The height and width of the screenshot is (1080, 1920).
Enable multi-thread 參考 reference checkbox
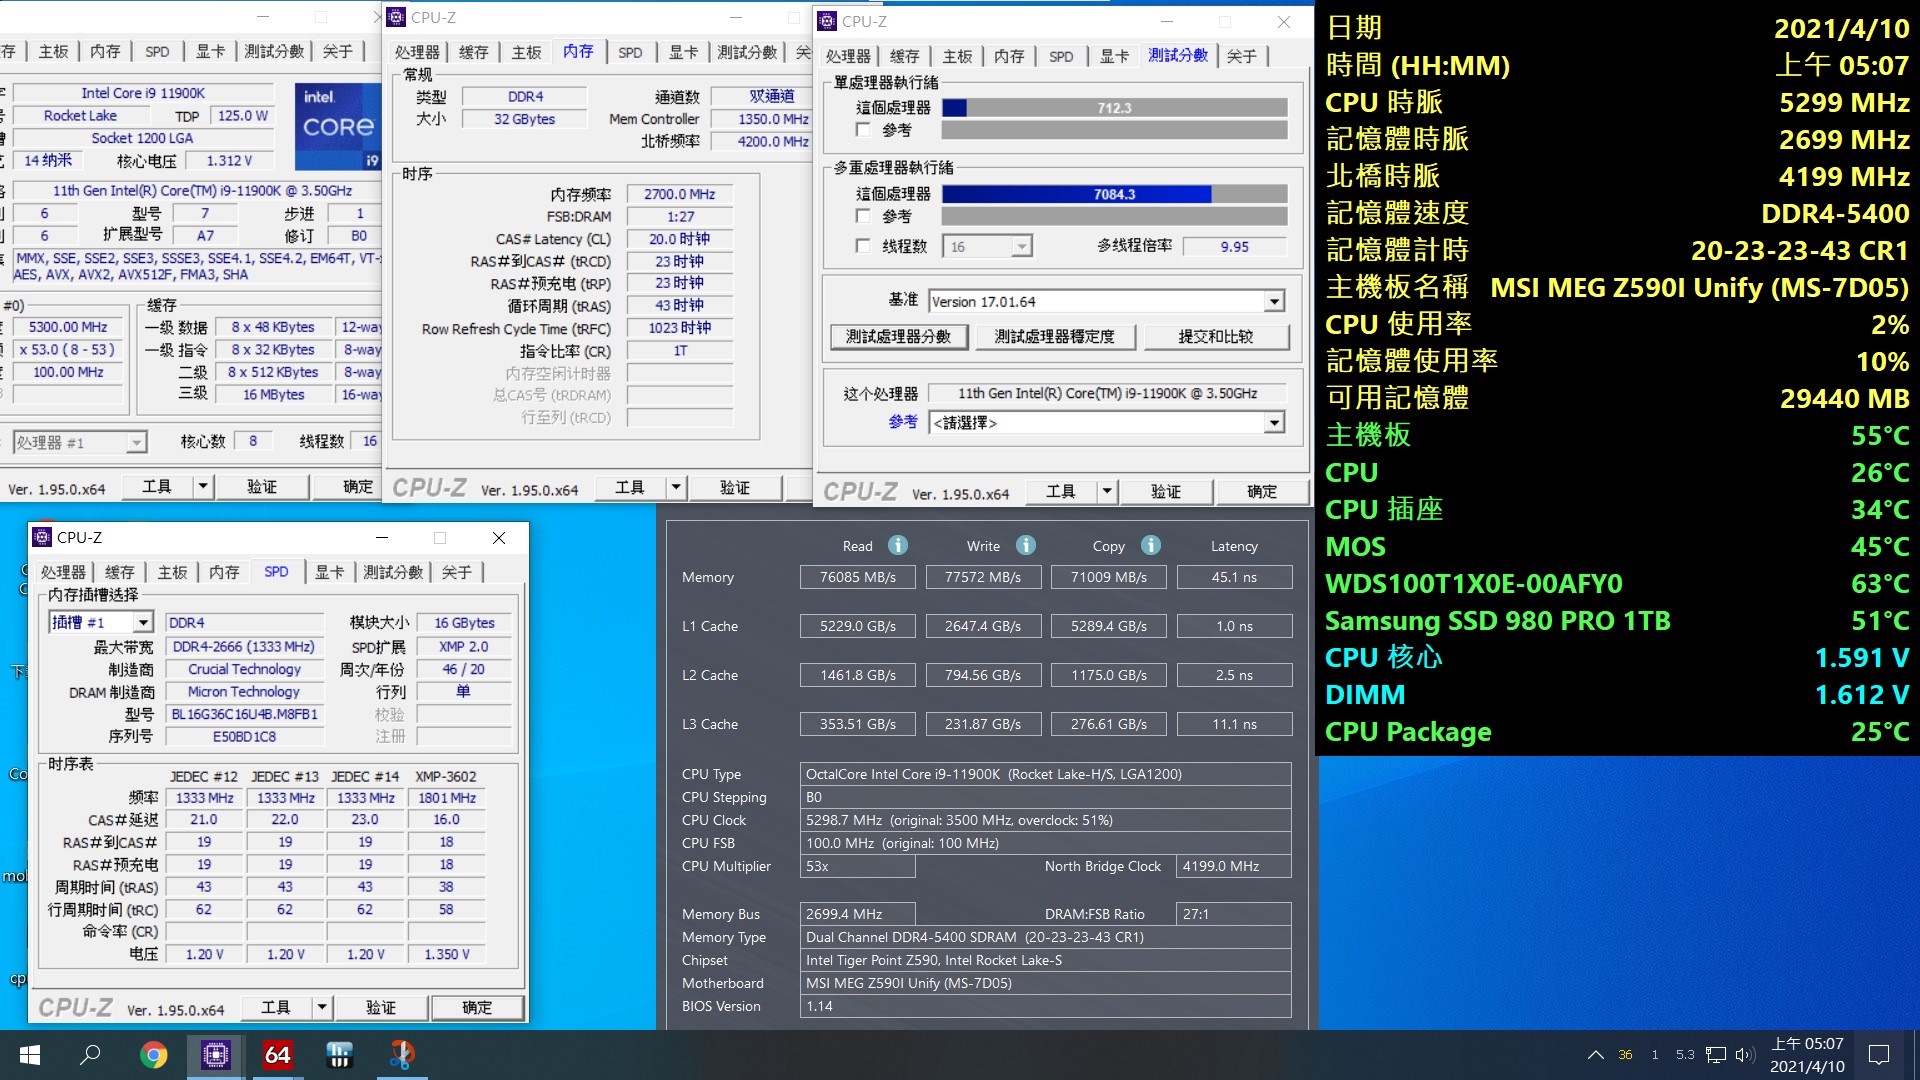click(x=863, y=216)
